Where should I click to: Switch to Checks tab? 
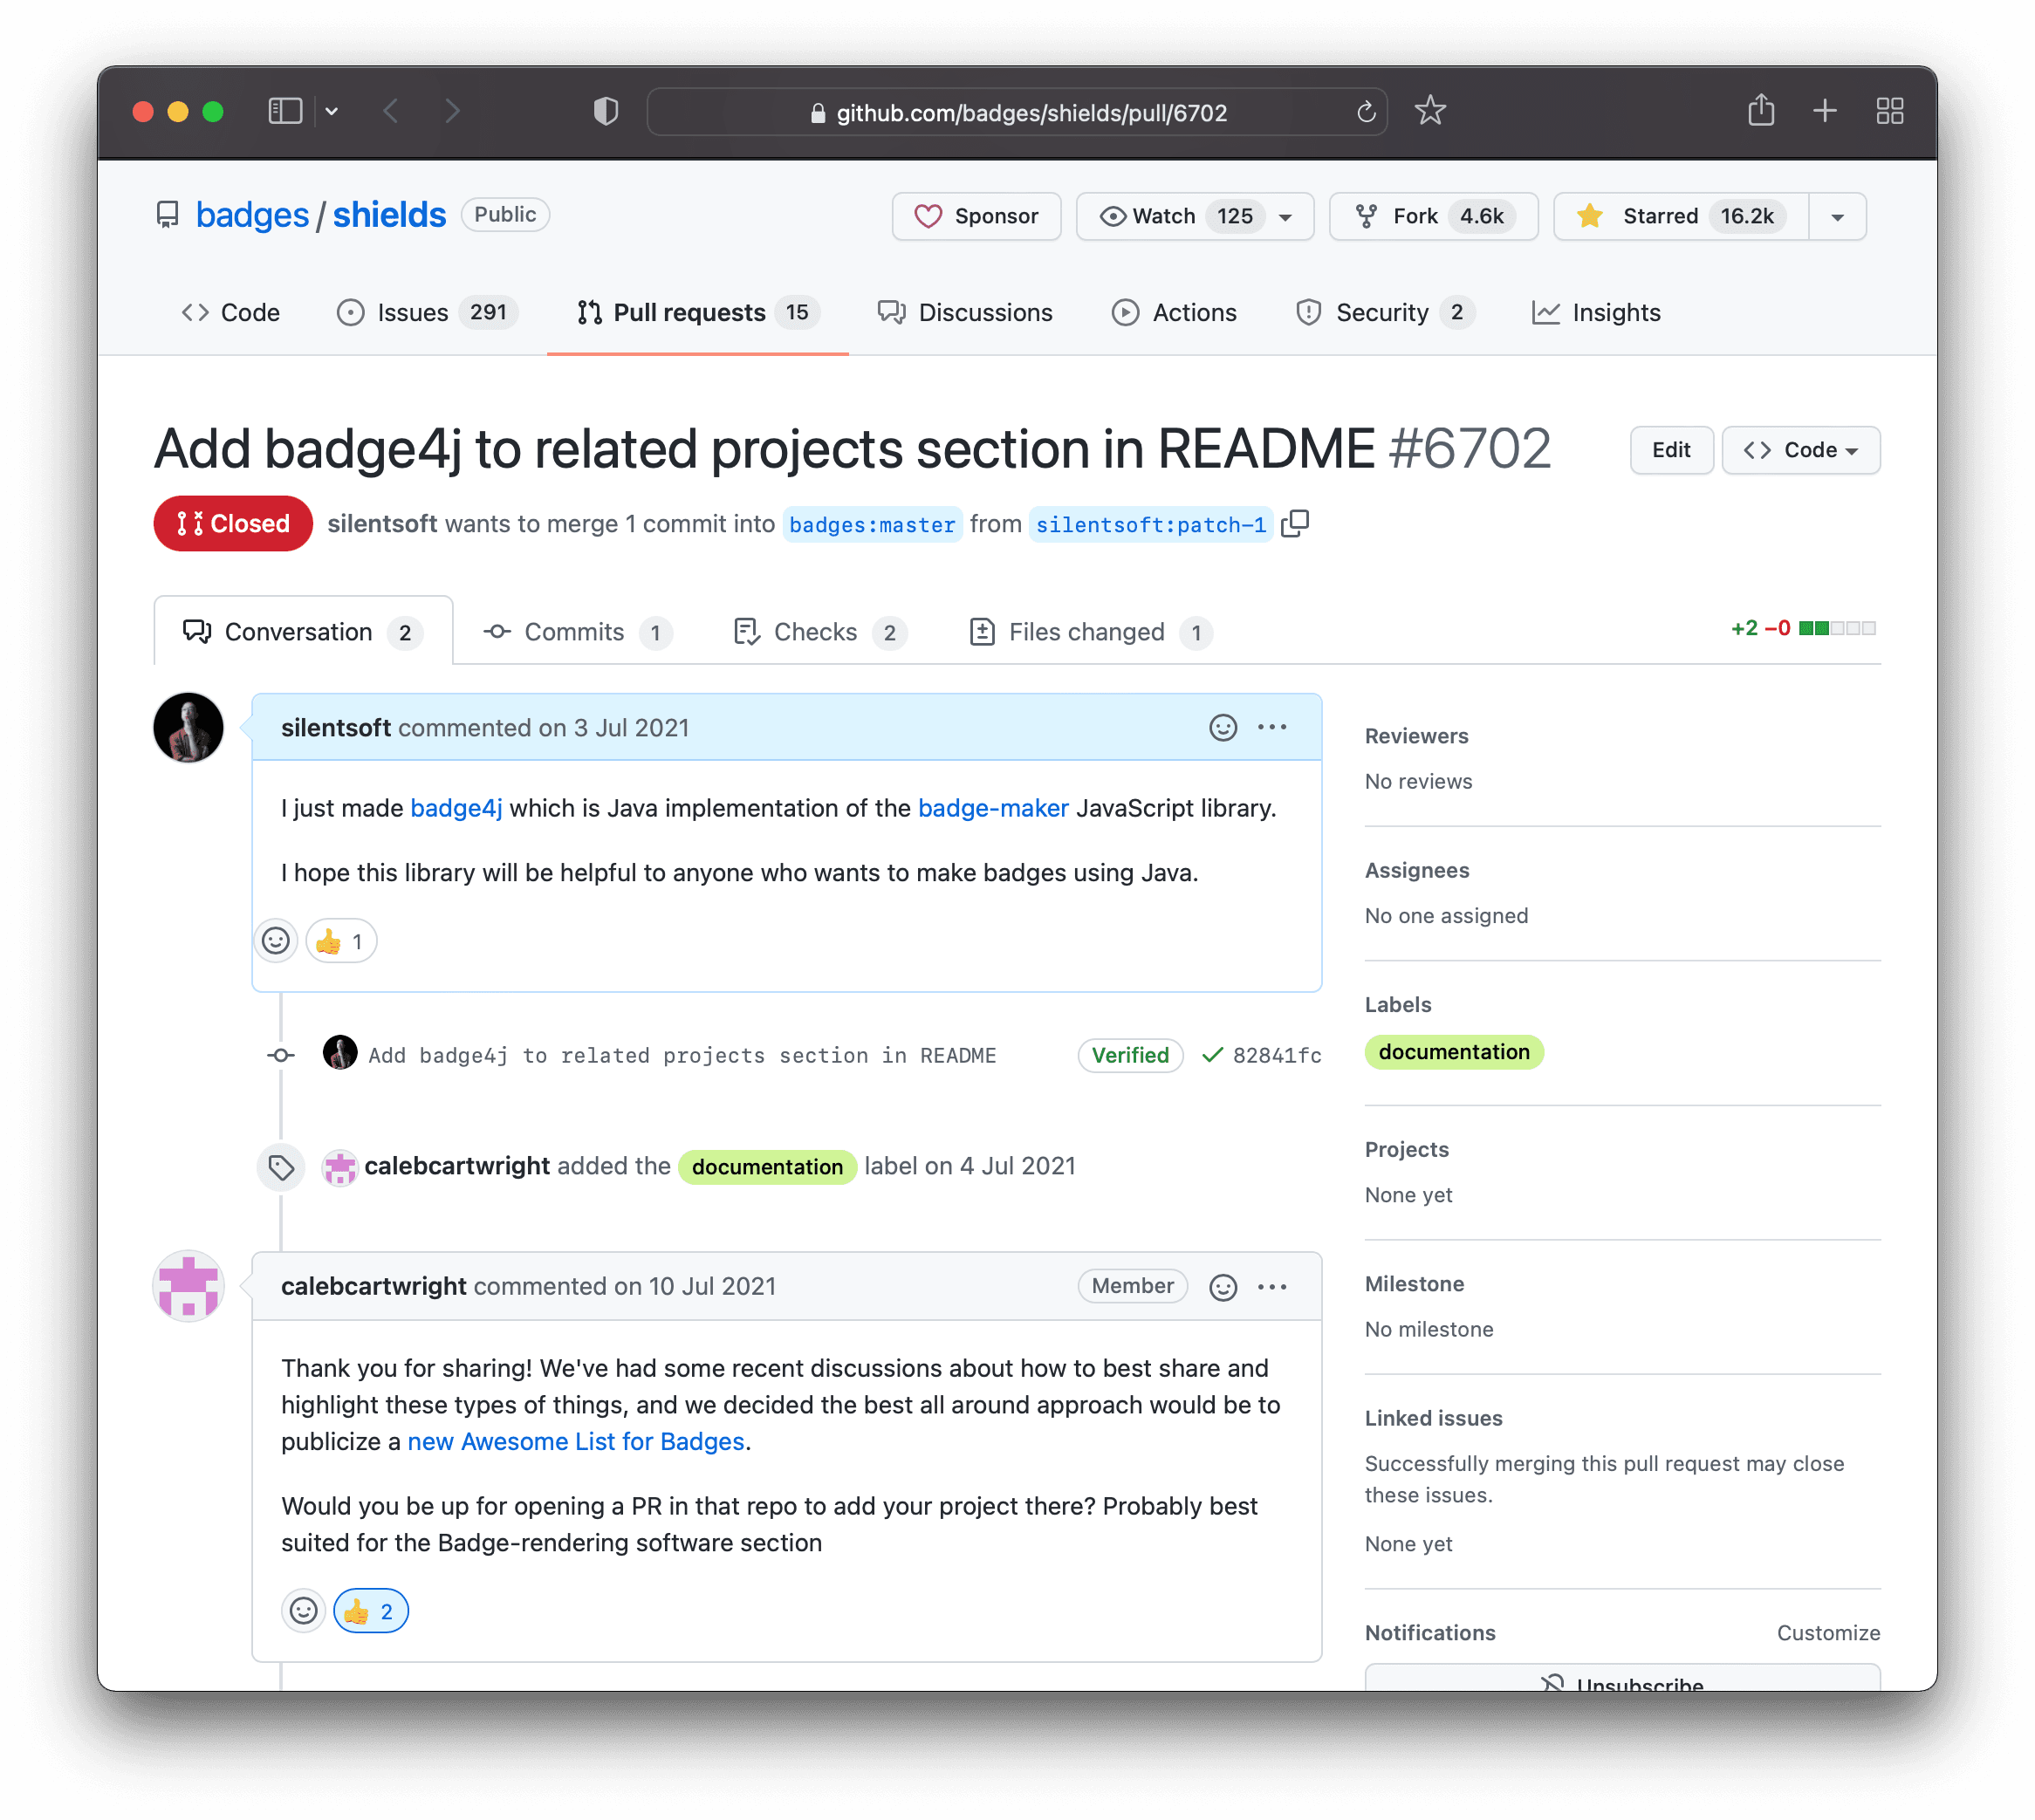click(820, 632)
